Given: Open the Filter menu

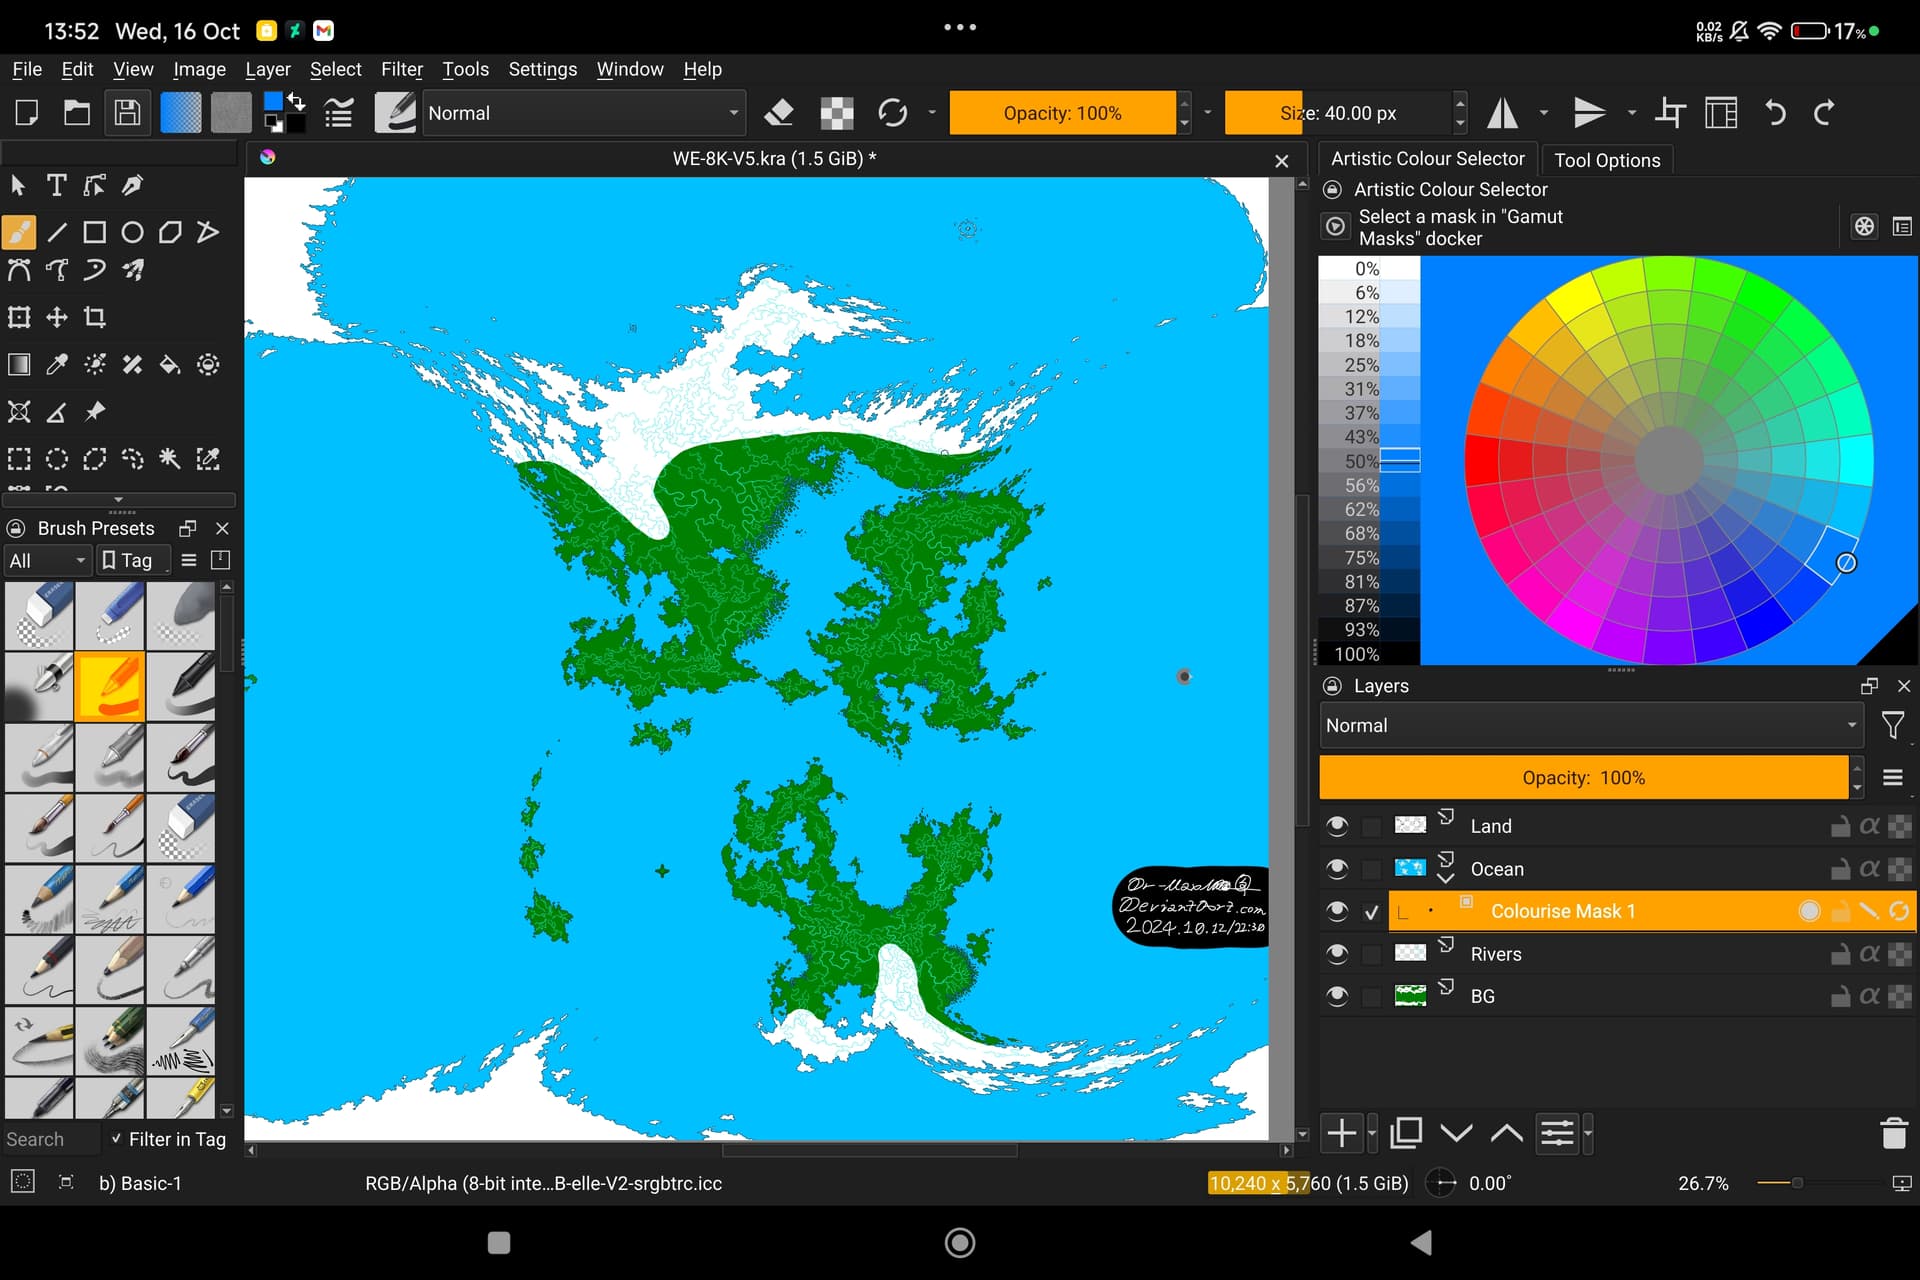Looking at the screenshot, I should click(401, 69).
